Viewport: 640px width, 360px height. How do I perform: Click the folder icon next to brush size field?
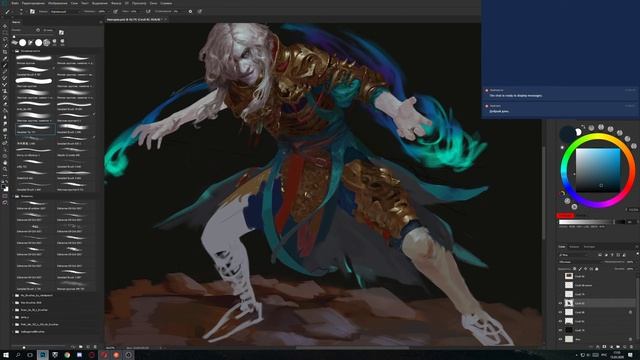61,32
